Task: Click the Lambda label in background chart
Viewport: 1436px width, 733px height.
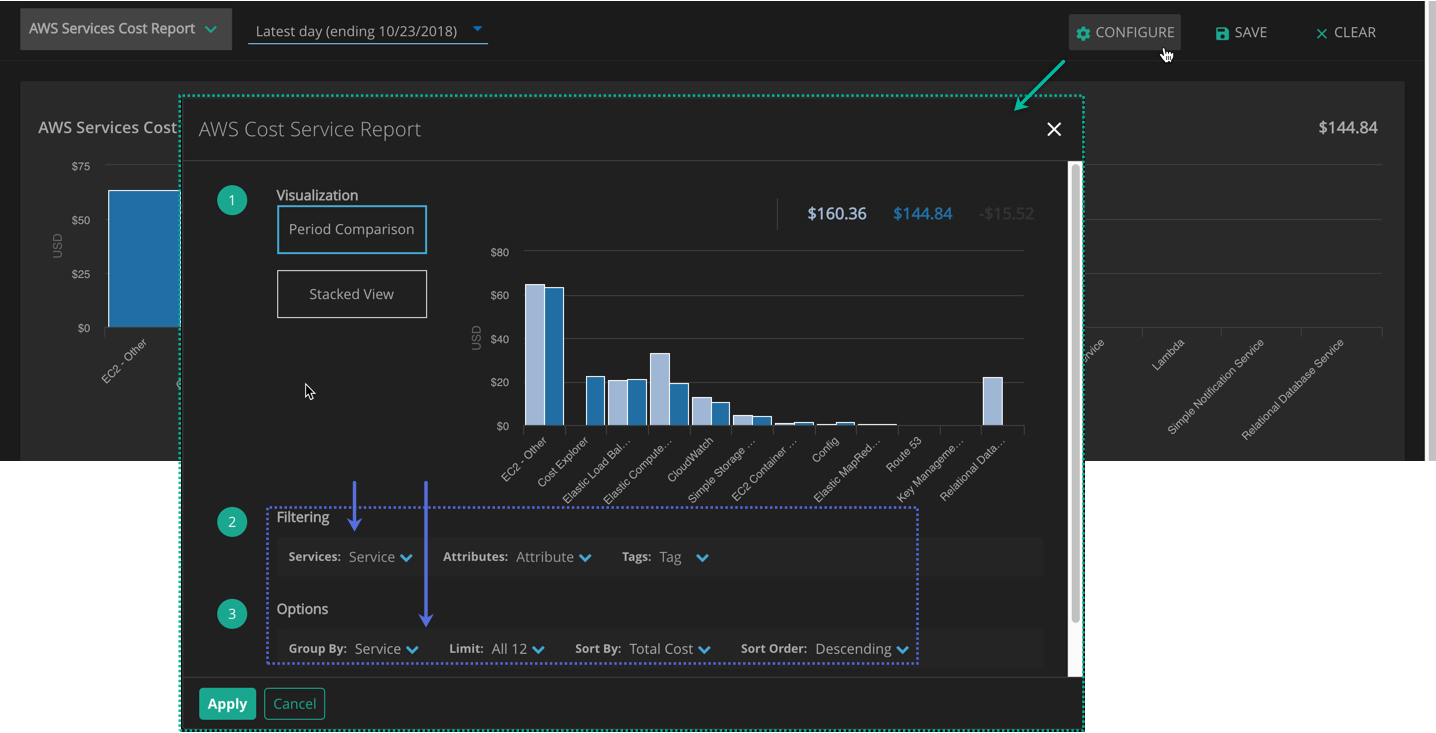Action: (x=1168, y=354)
